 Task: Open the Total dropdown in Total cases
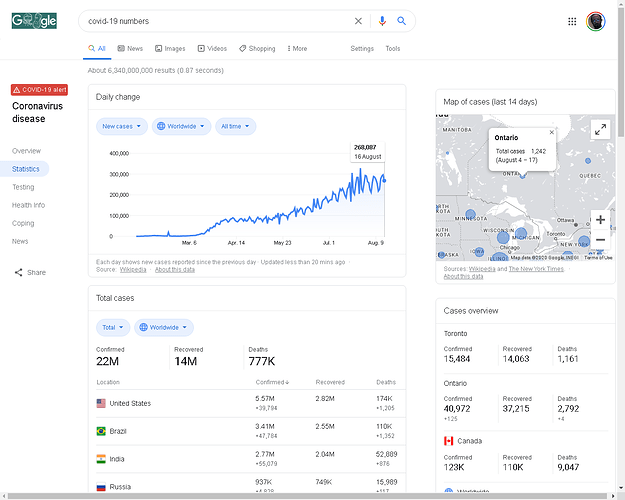pos(113,327)
